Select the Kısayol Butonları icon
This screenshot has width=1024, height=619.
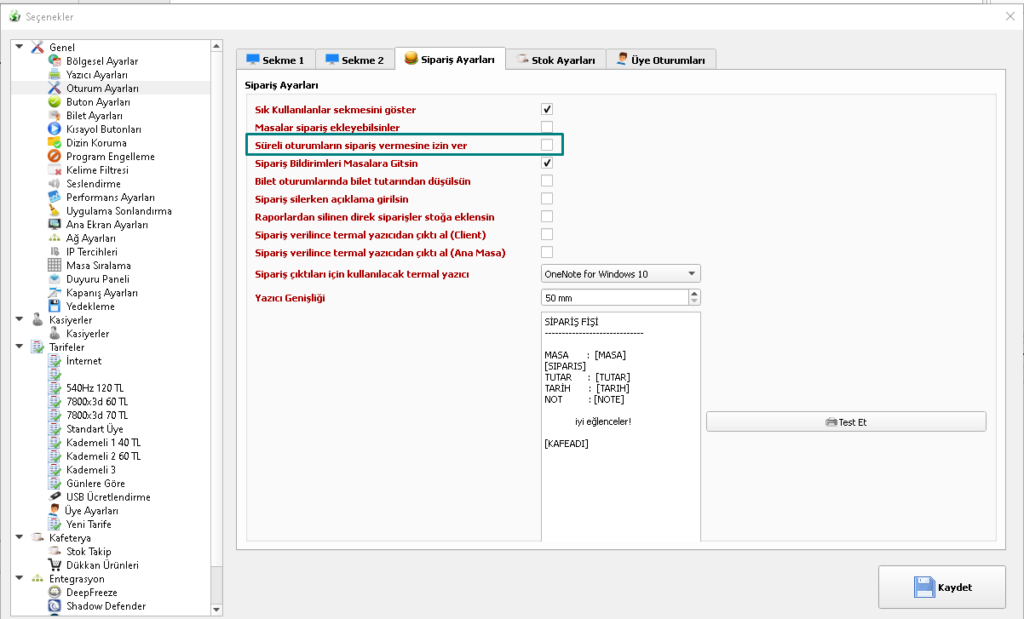coord(55,129)
